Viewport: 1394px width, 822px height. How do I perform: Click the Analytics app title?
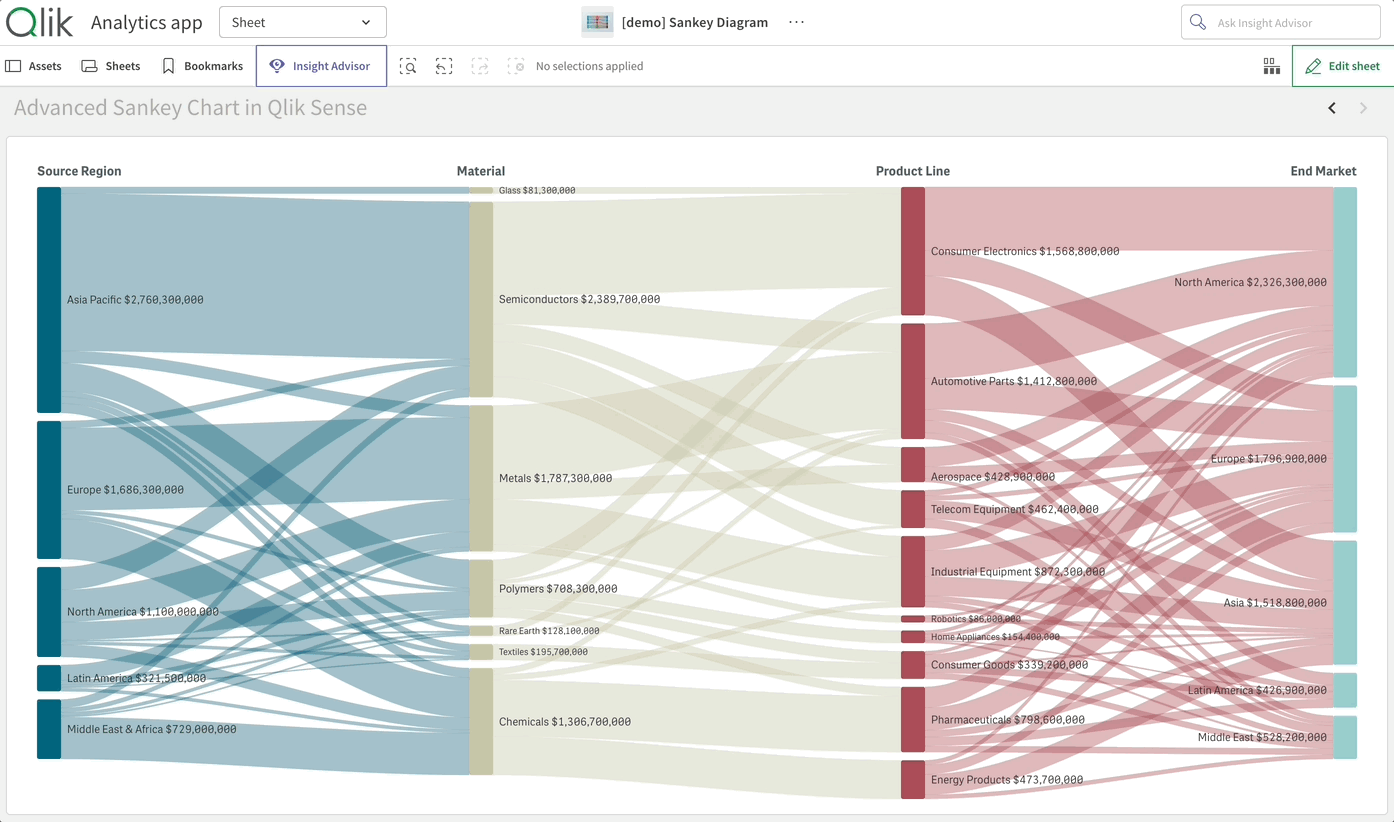coord(147,22)
